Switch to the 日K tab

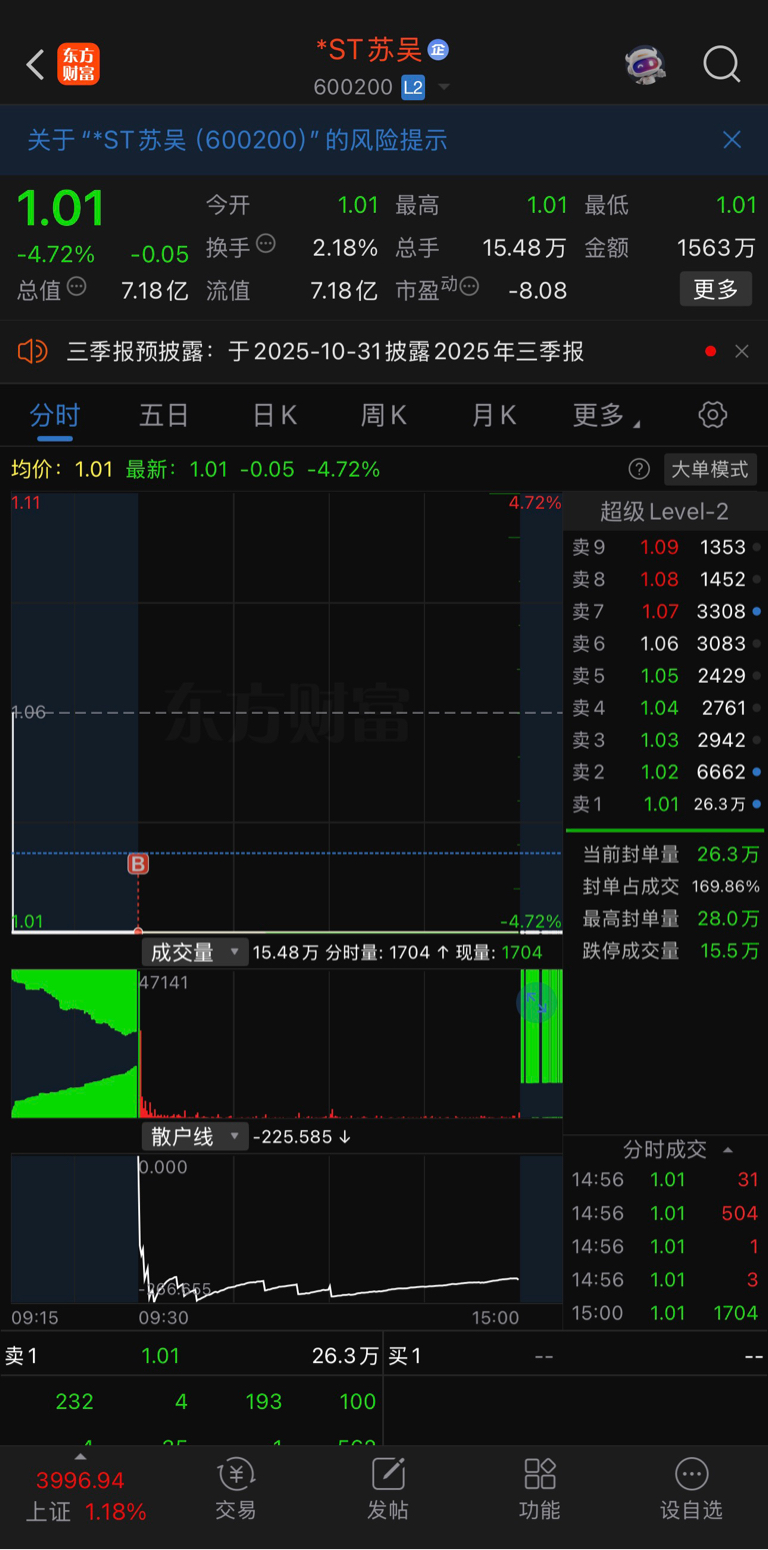point(275,415)
